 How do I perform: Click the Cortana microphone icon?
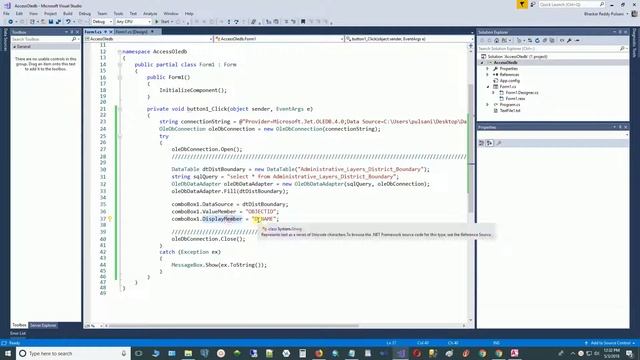coord(124,353)
